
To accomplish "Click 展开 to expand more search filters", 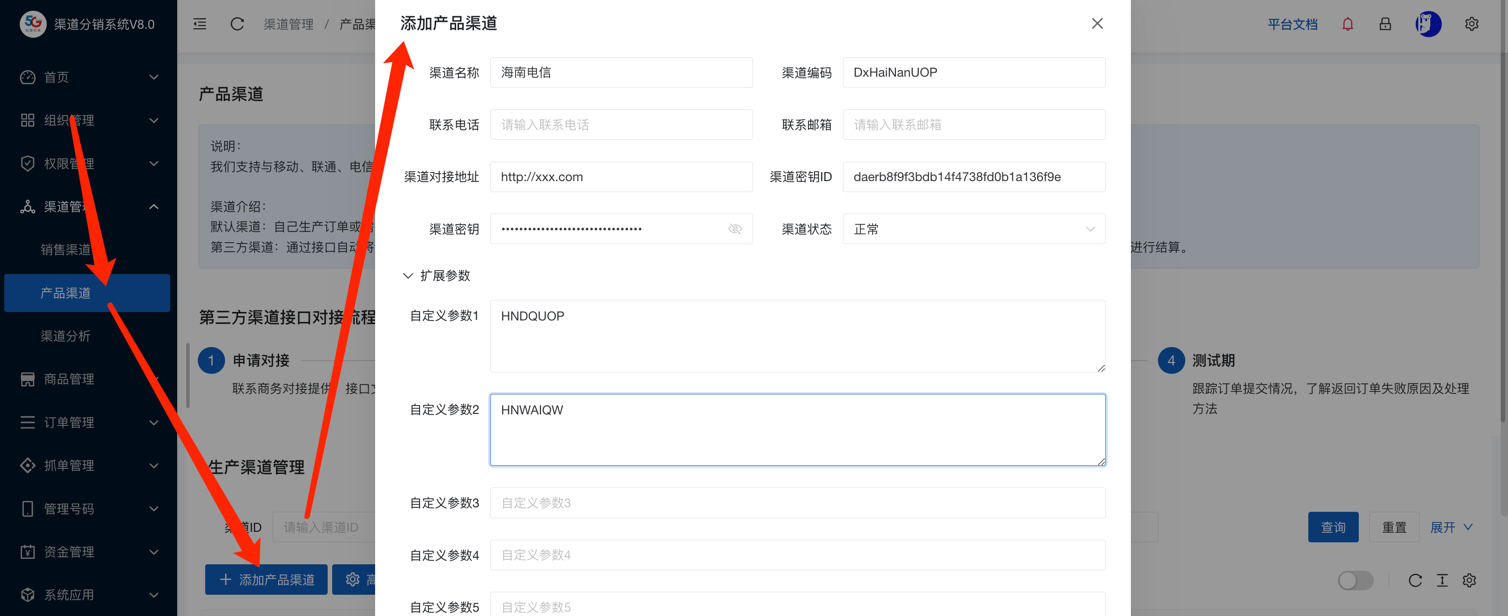I will [x=1445, y=526].
